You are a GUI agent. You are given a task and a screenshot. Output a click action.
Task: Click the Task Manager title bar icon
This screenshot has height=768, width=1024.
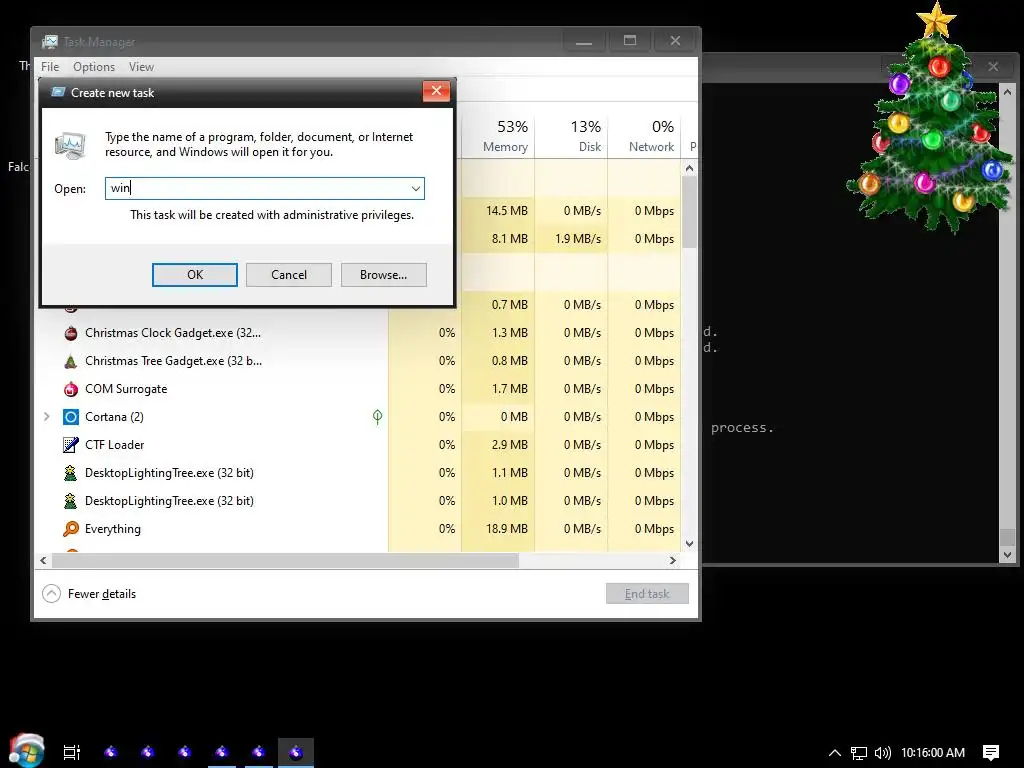point(50,42)
